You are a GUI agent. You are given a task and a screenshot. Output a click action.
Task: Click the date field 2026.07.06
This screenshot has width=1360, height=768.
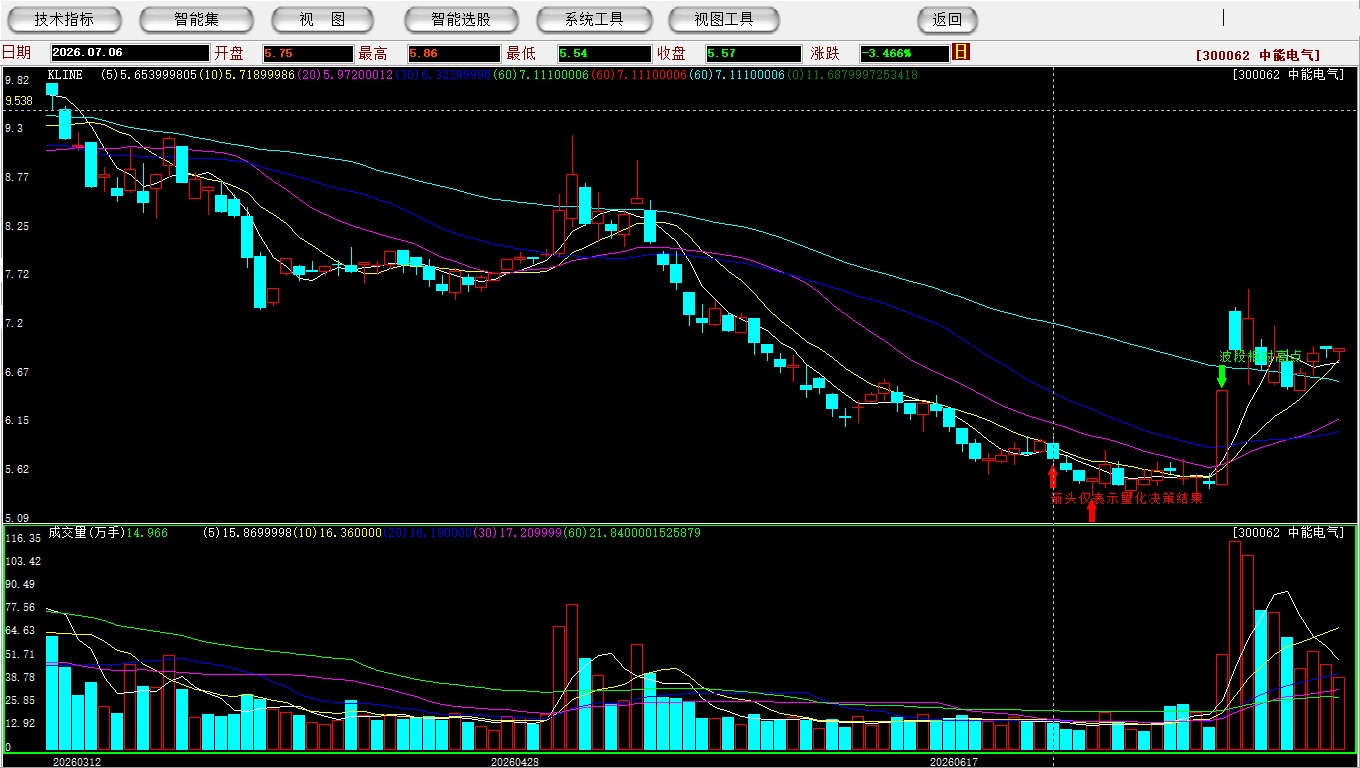tap(130, 53)
